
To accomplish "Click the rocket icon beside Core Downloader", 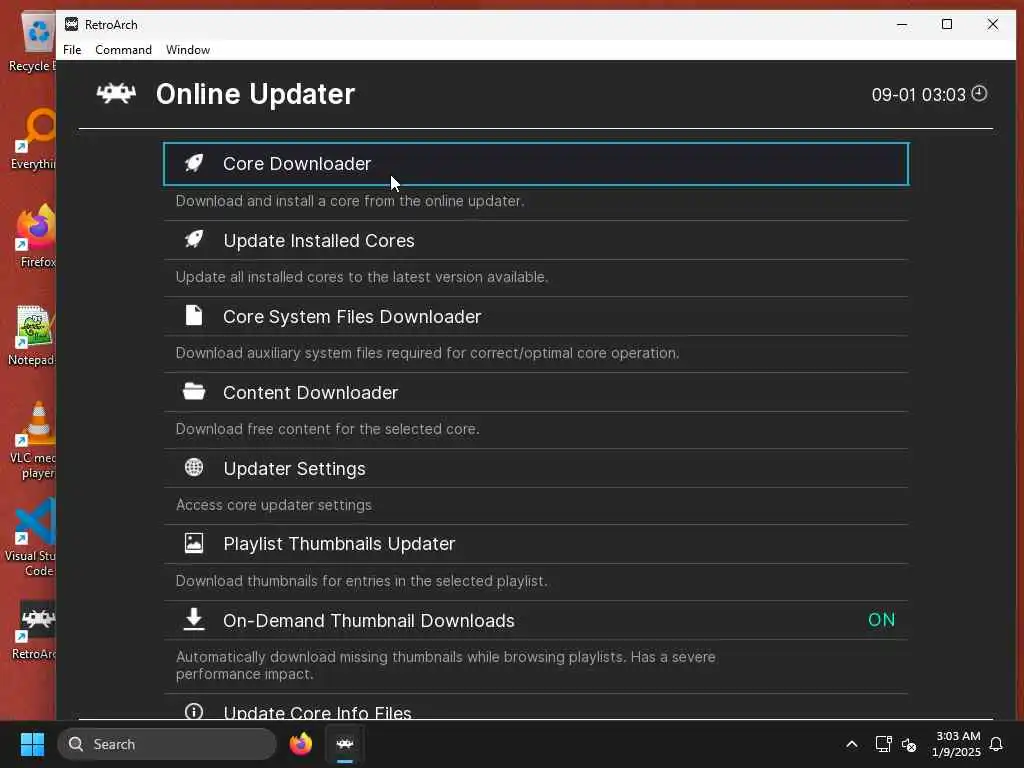I will coord(194,163).
